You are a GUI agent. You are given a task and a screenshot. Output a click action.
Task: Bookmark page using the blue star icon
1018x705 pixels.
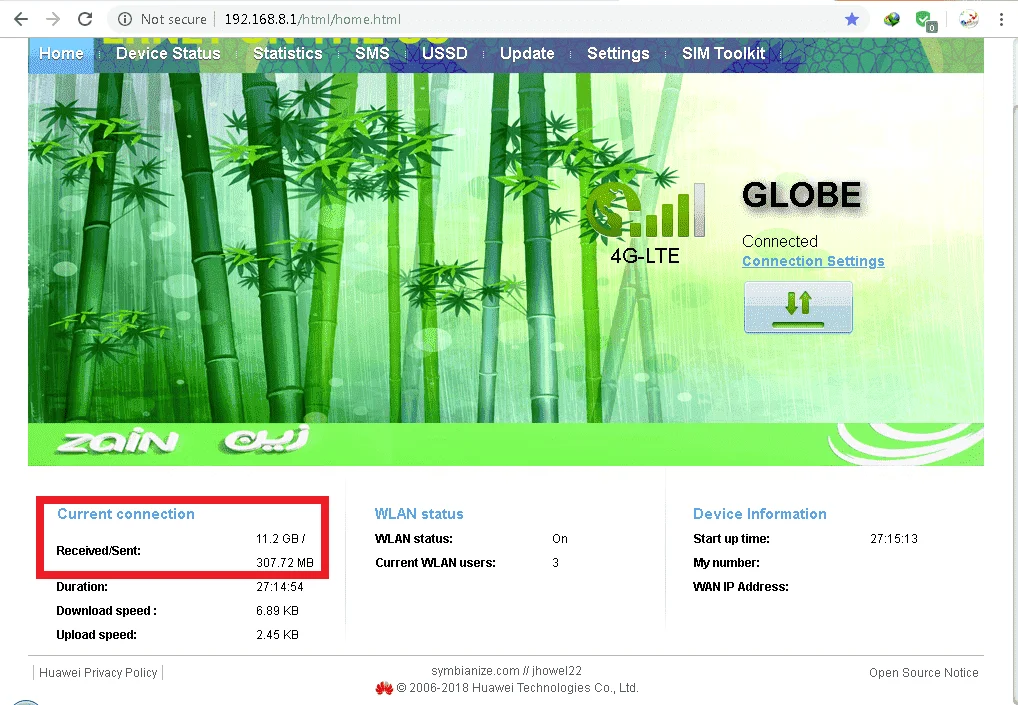852,19
